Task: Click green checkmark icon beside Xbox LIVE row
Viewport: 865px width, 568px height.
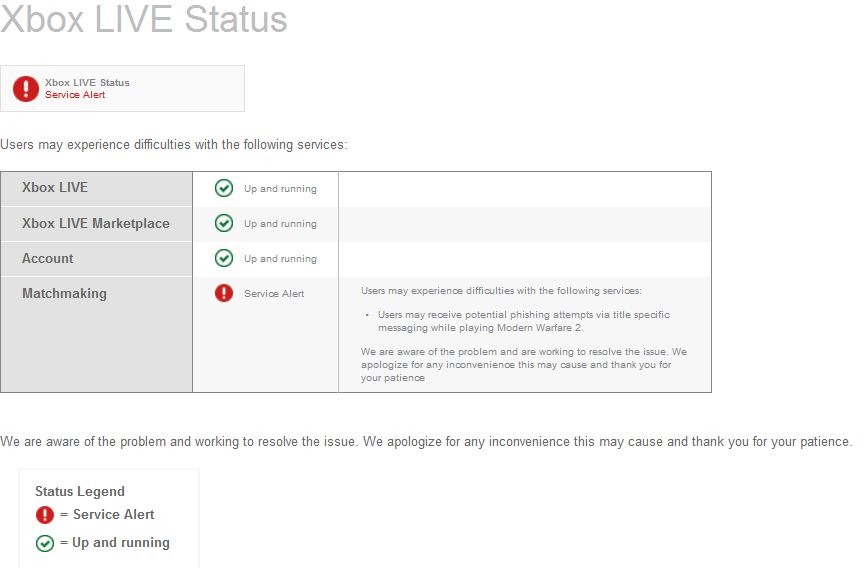Action: (224, 188)
